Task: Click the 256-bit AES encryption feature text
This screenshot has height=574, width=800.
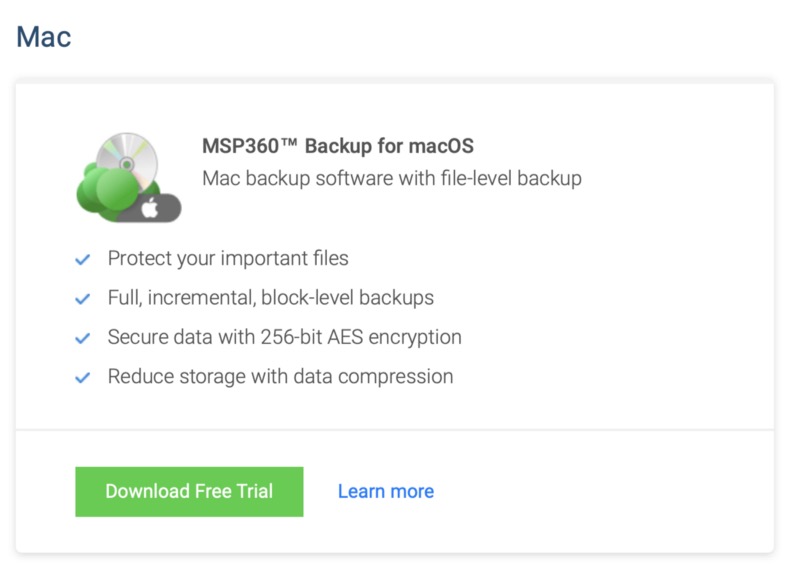Action: 285,337
